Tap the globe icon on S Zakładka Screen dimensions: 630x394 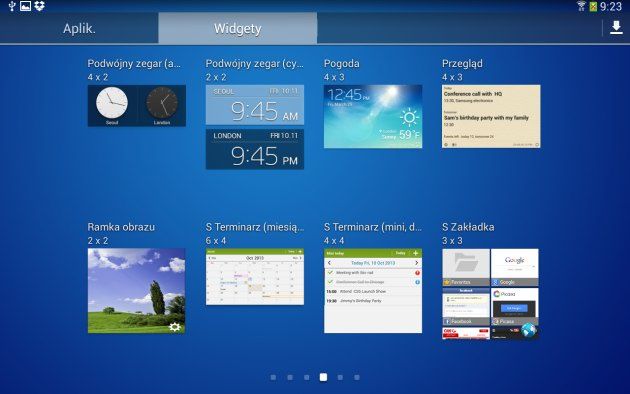(529, 331)
